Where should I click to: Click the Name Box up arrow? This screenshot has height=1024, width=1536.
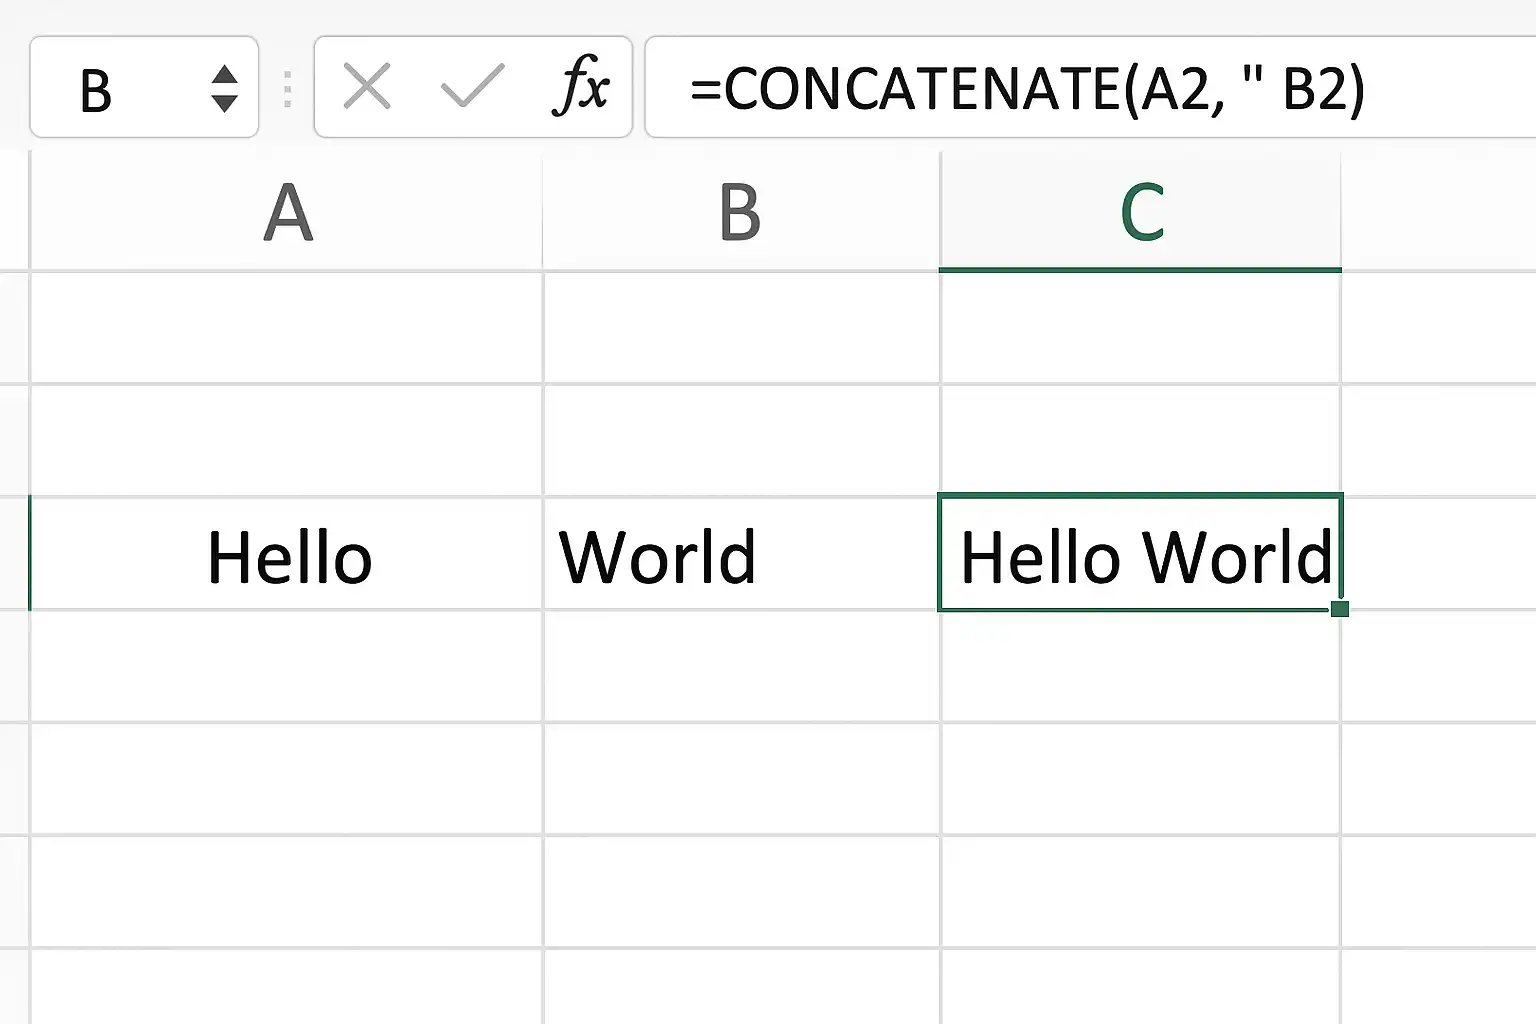click(224, 74)
